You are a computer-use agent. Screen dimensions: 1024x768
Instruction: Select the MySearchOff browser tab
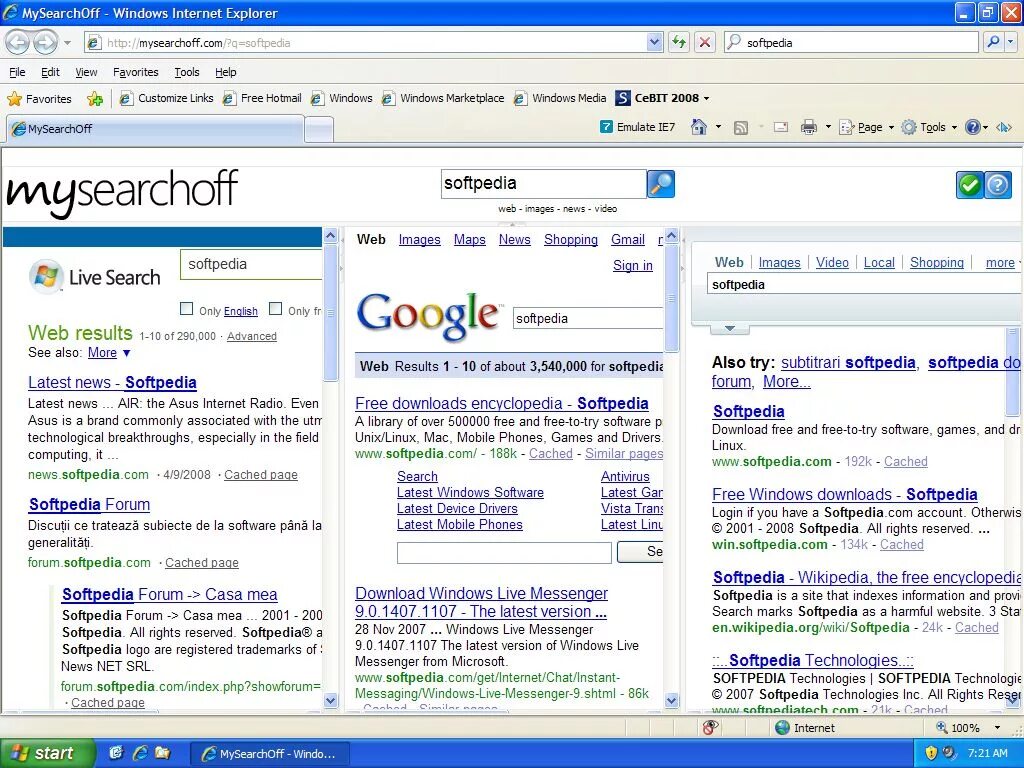(155, 129)
